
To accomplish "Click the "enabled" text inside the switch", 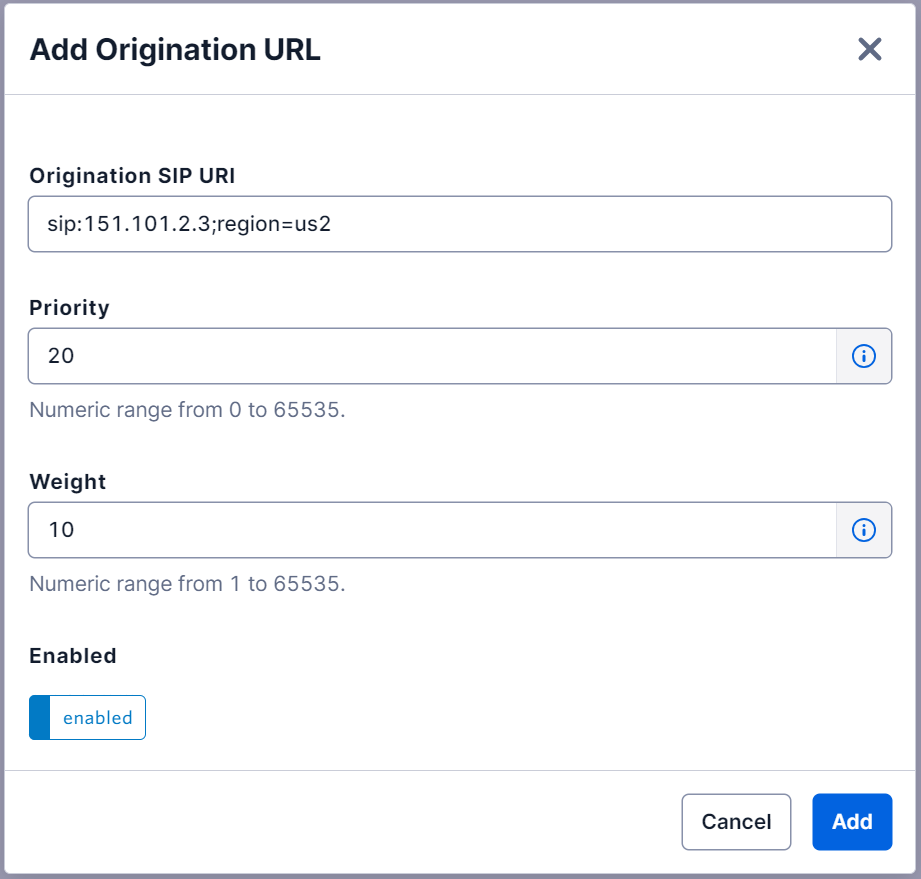I will (98, 718).
